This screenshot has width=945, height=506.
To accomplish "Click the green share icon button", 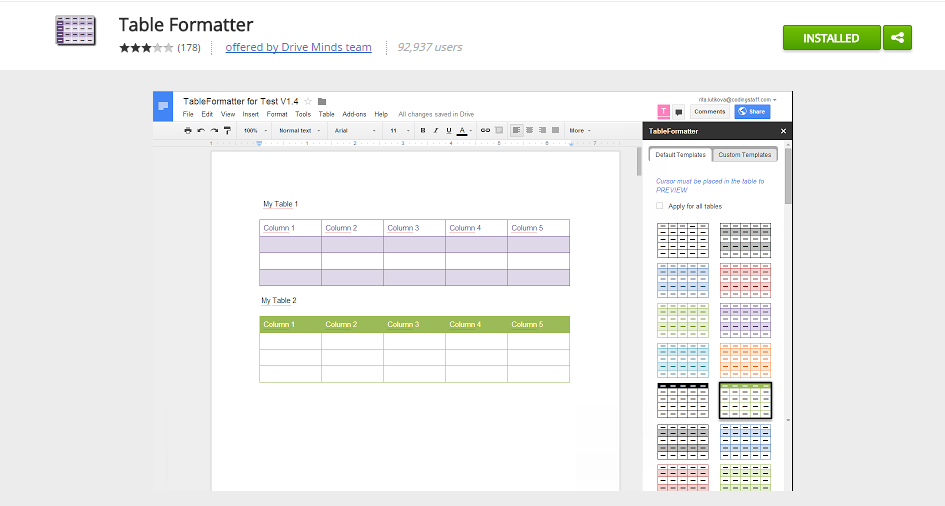I will [897, 38].
